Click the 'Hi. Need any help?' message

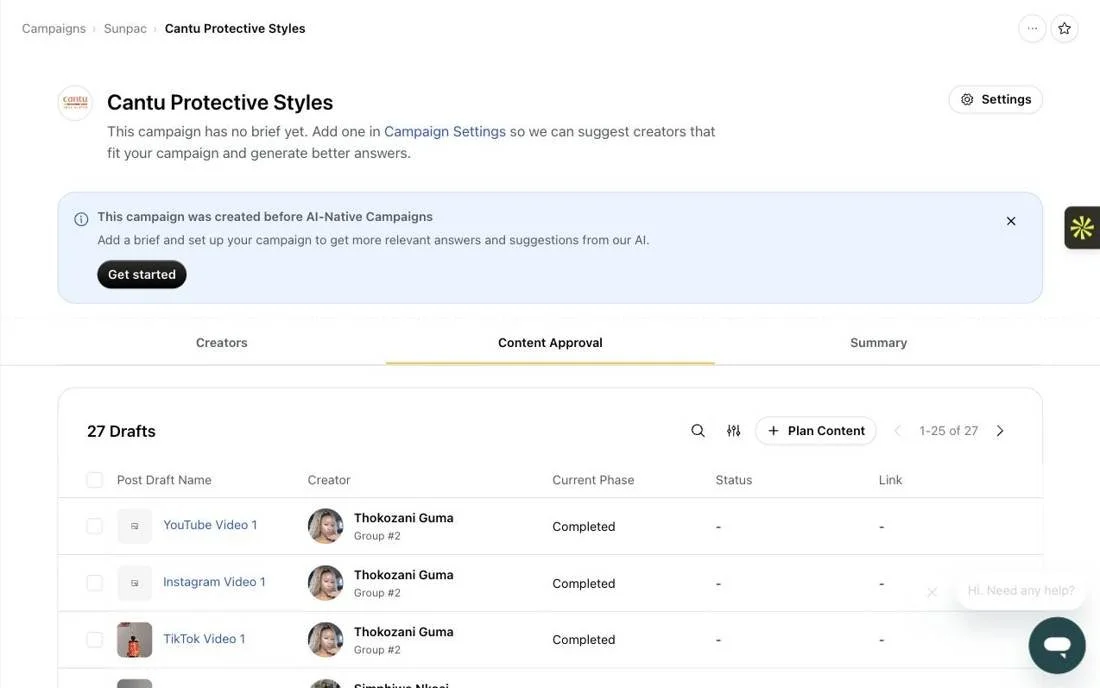tap(1021, 591)
